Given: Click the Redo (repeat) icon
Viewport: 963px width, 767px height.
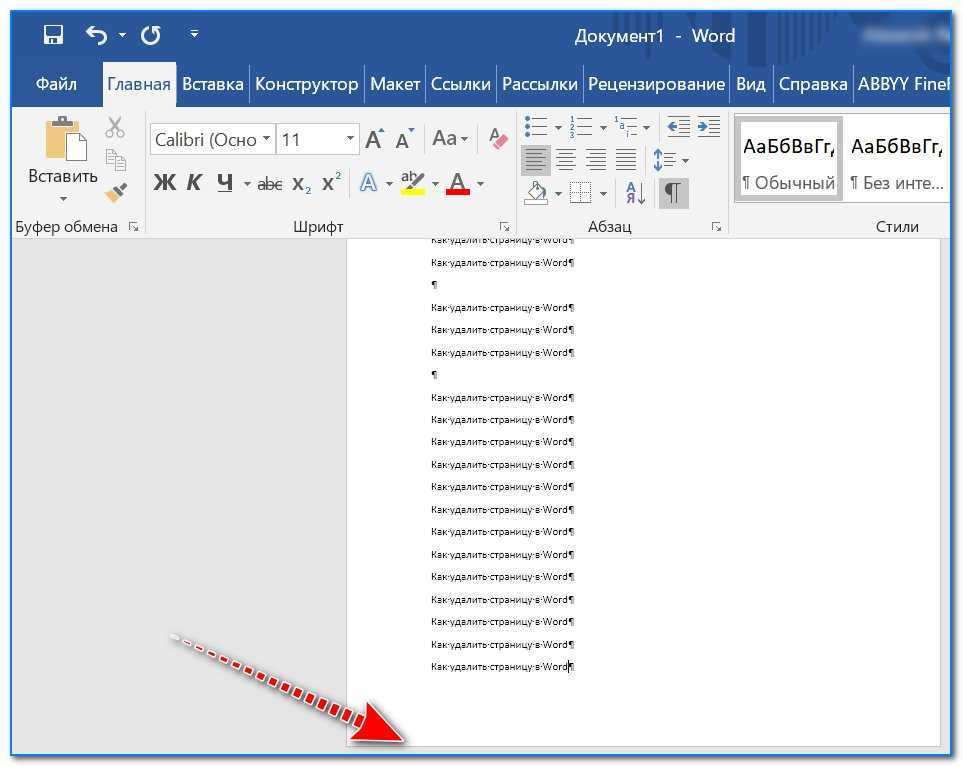Looking at the screenshot, I should [x=150, y=35].
